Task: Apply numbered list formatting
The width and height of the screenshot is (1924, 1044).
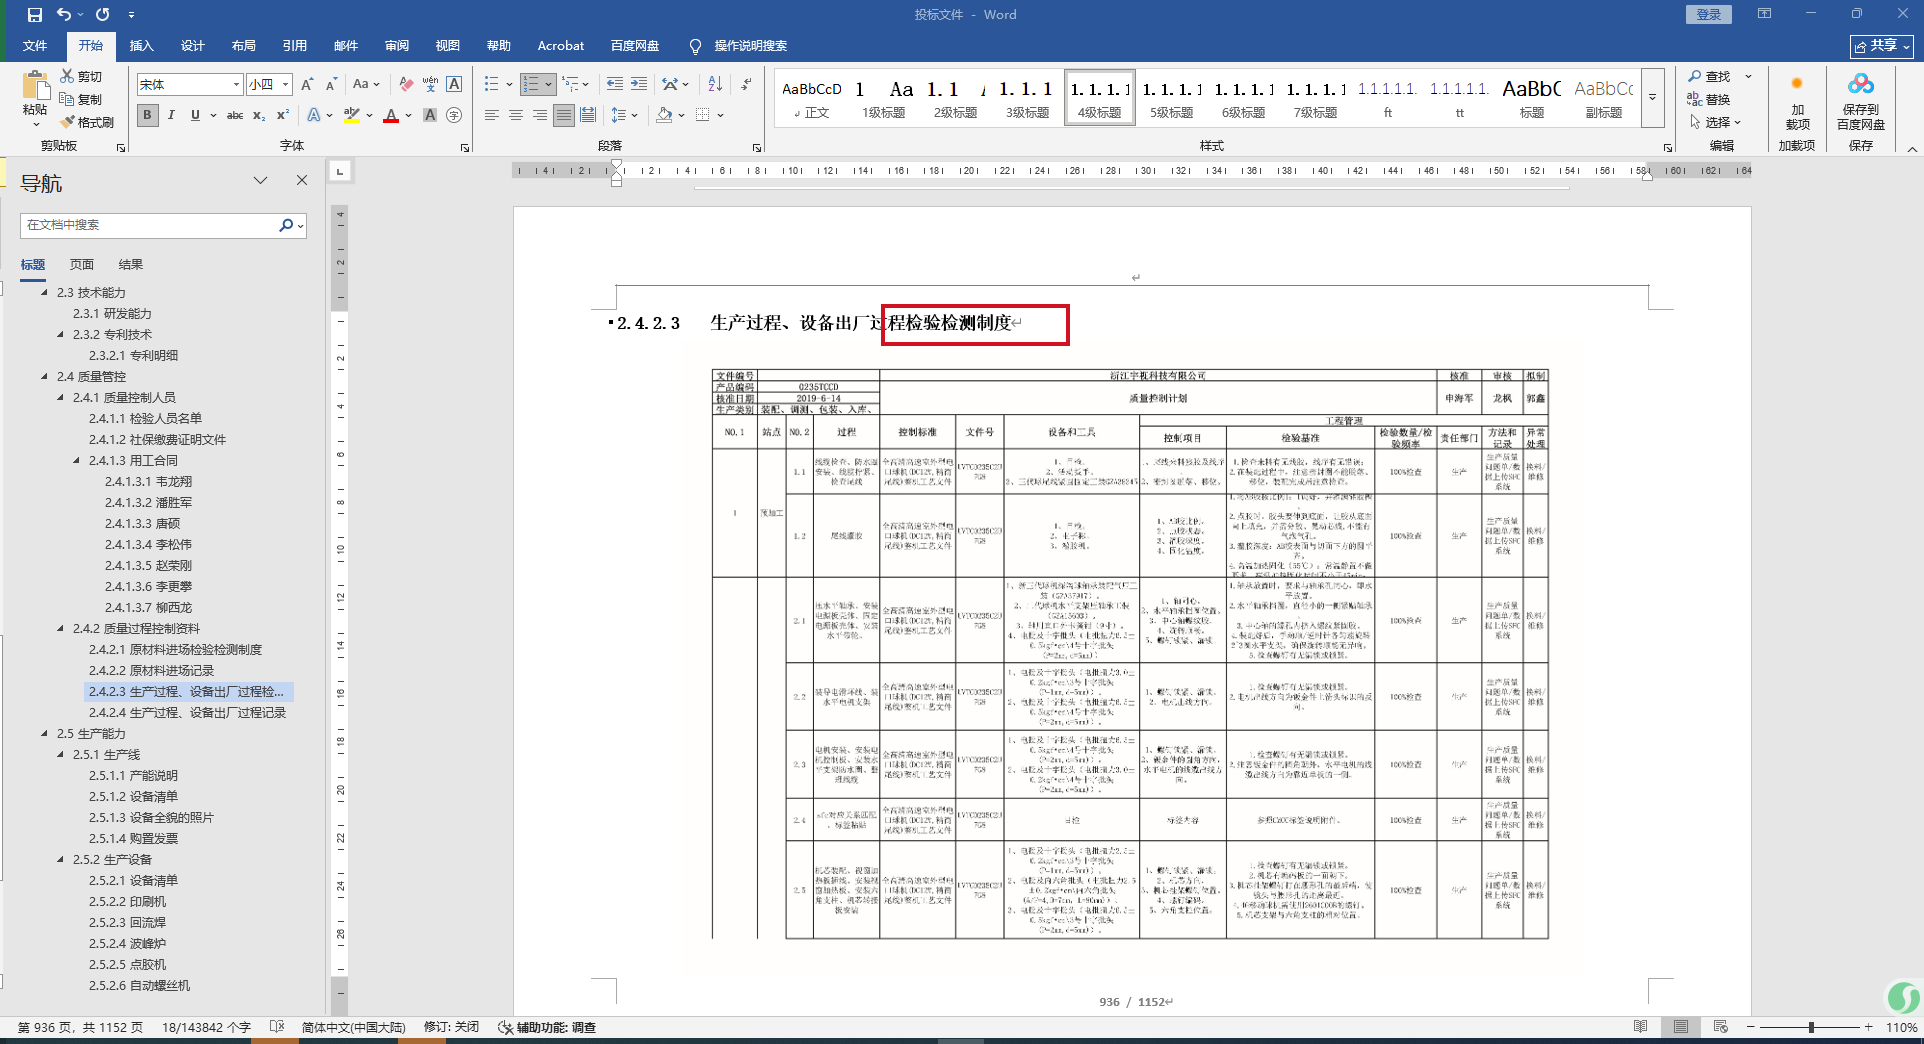Action: [531, 85]
